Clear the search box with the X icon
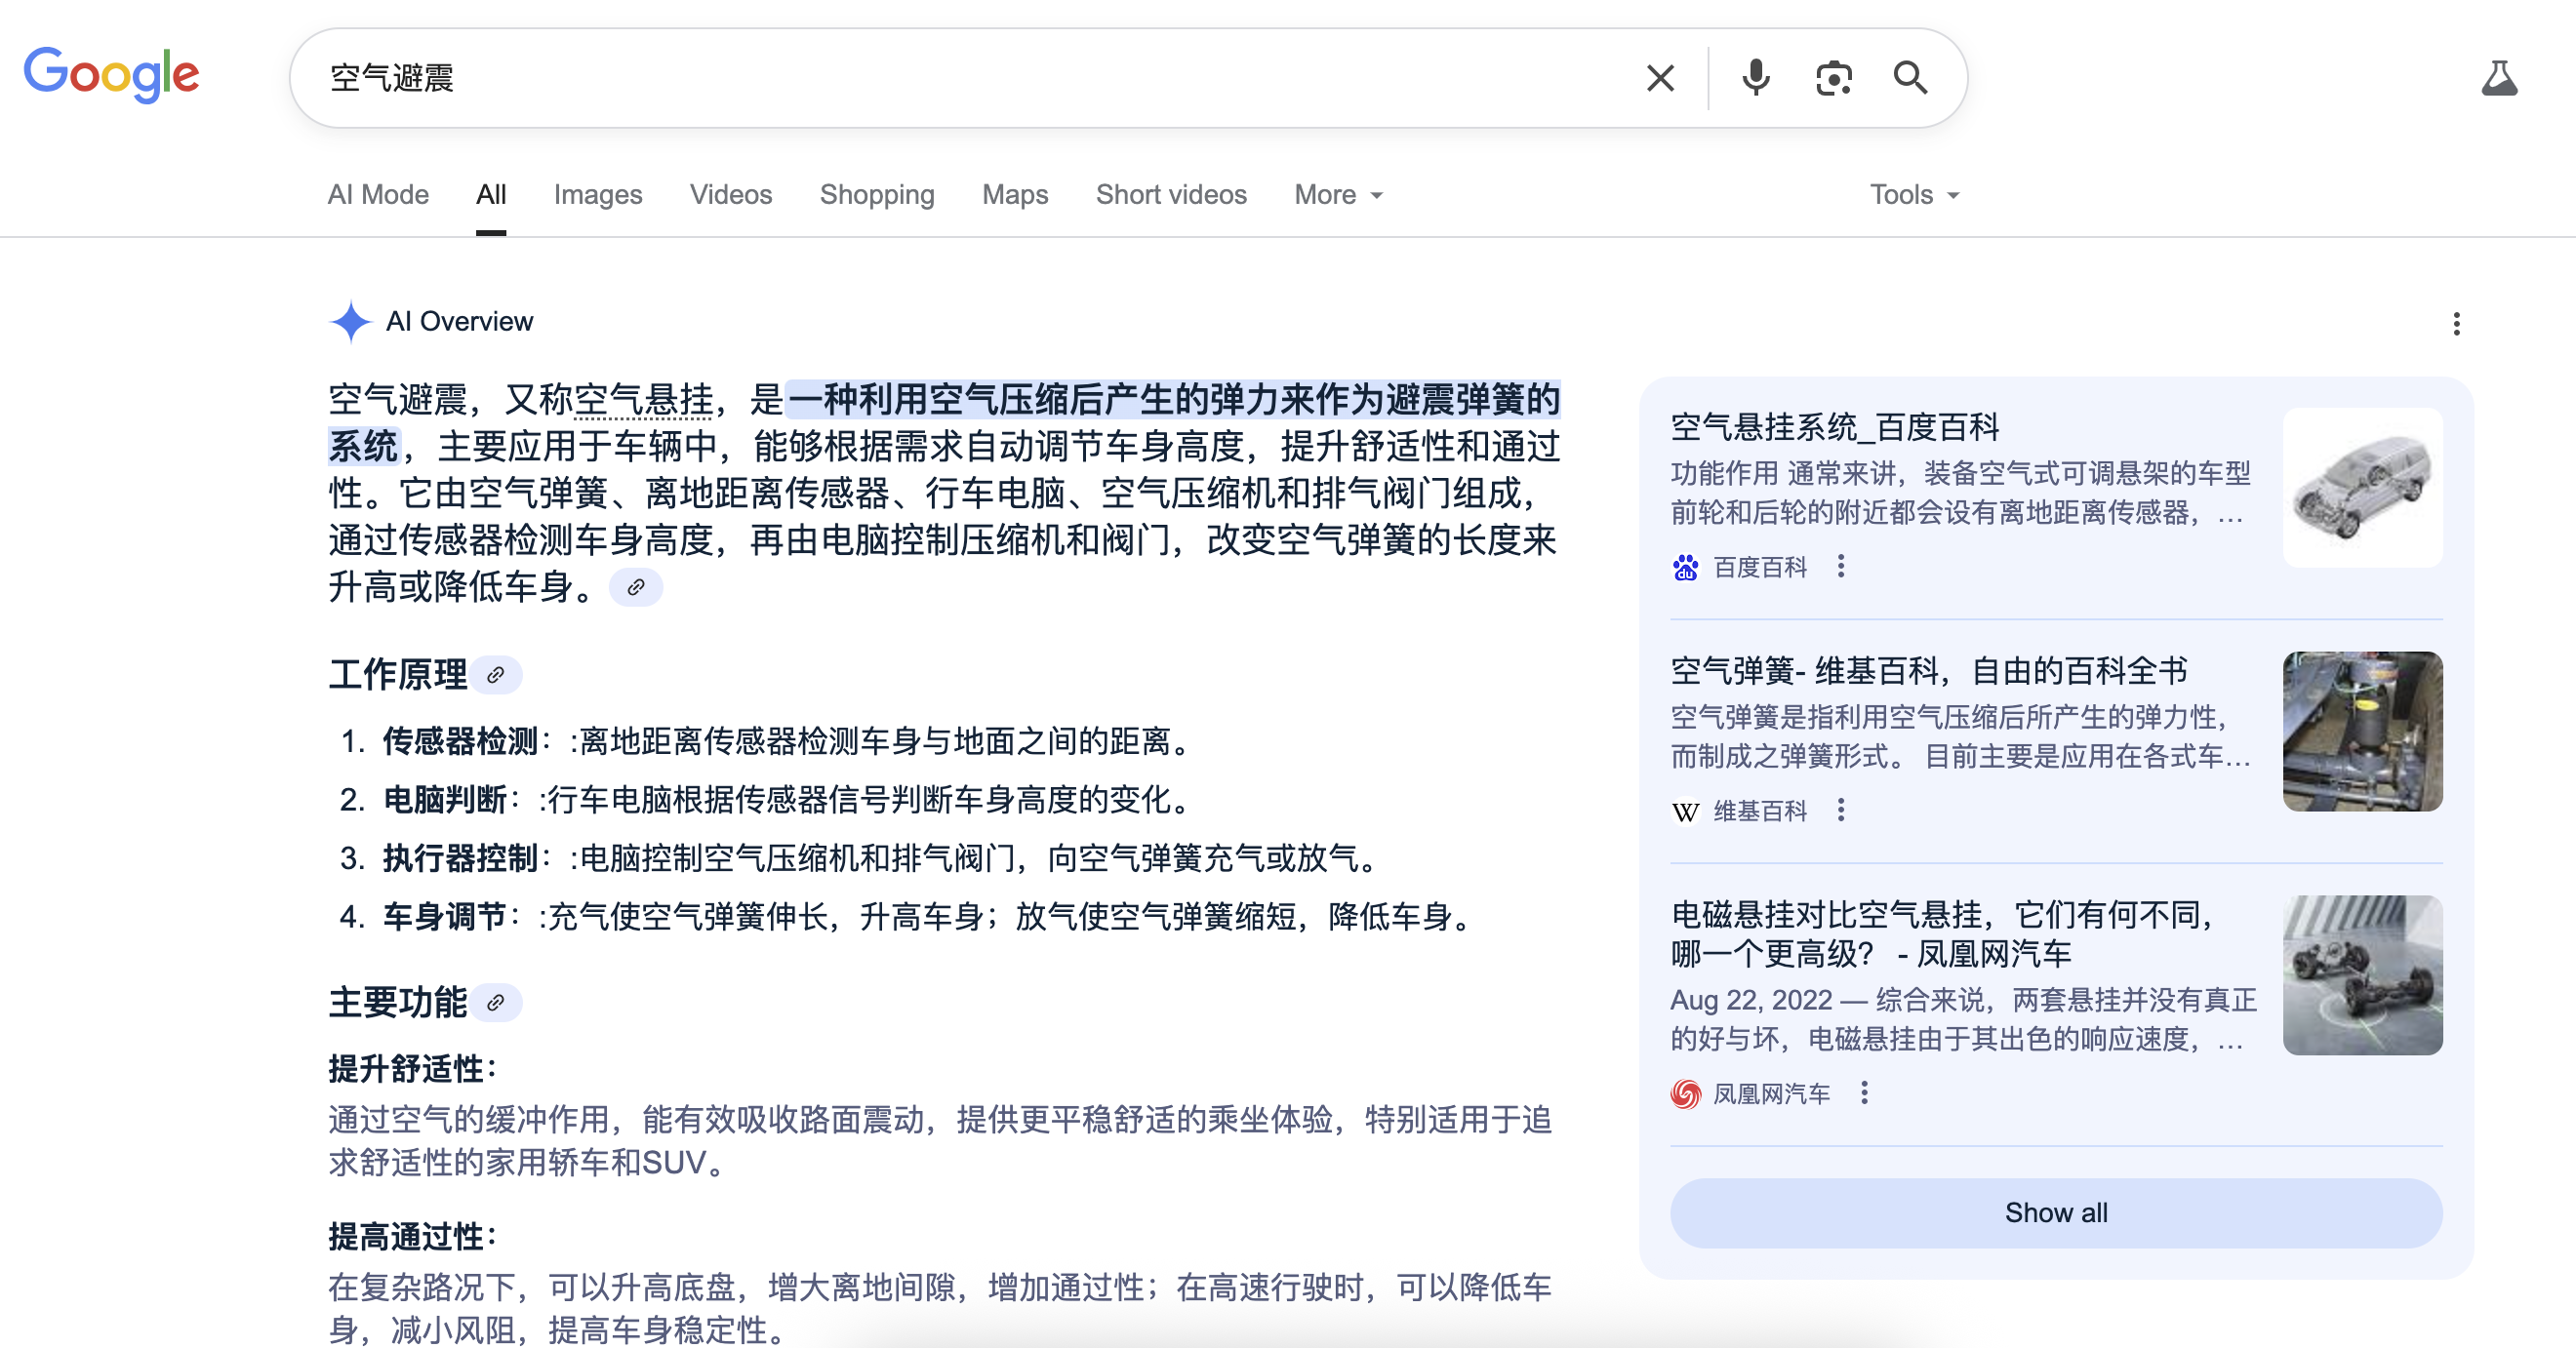2576x1348 pixels. [1660, 78]
